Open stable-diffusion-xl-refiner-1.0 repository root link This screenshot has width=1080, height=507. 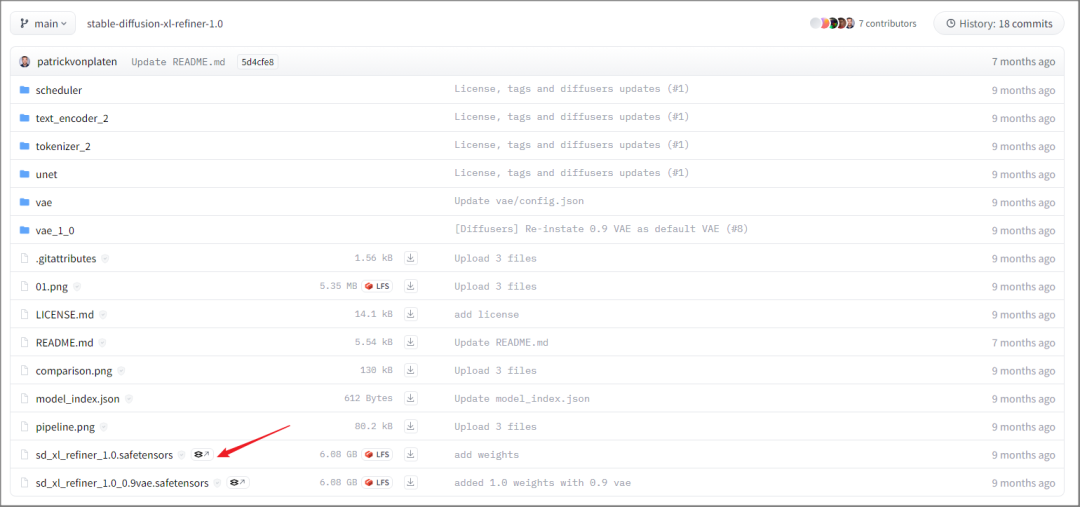155,23
